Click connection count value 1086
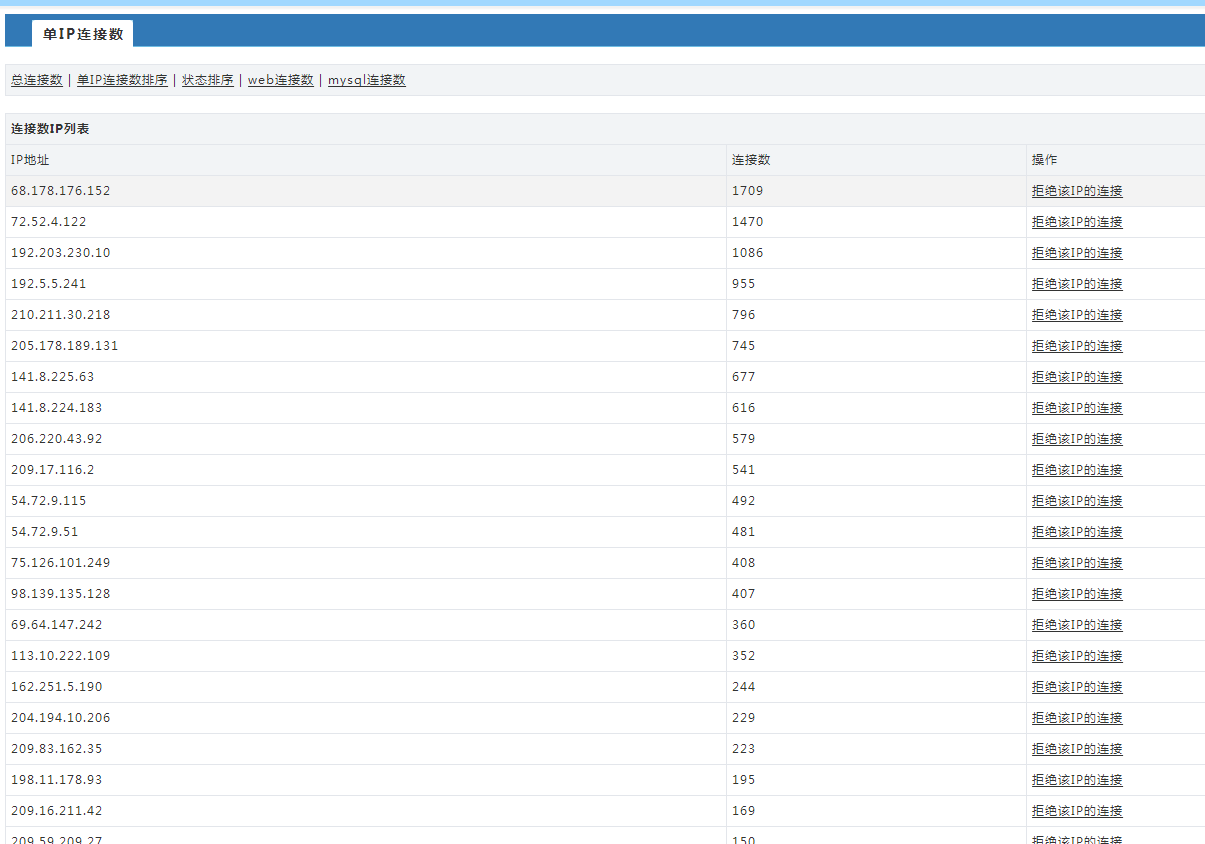 [748, 253]
